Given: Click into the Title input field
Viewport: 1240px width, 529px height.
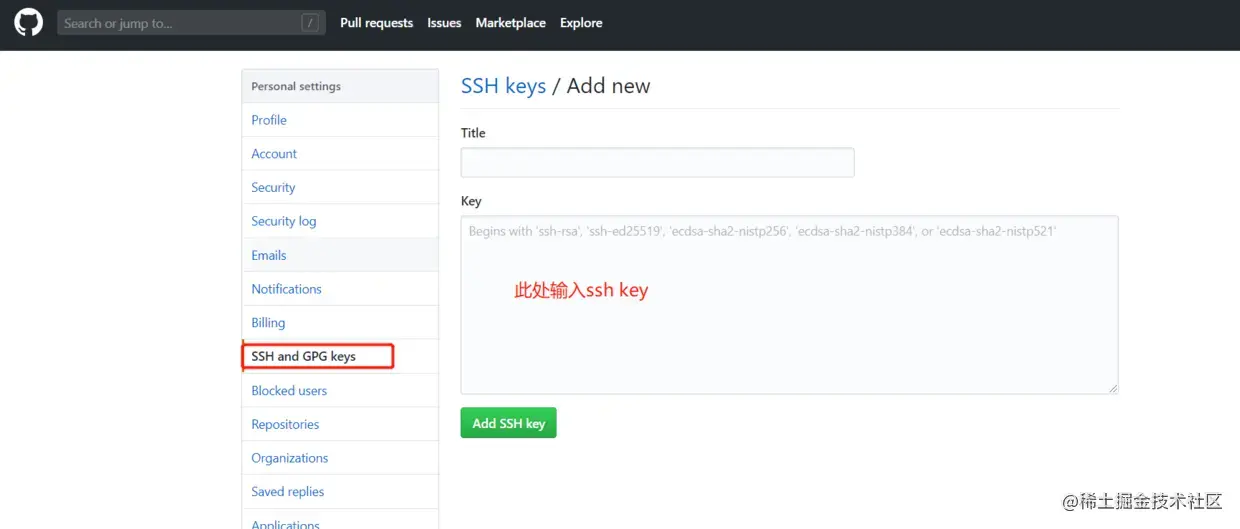Looking at the screenshot, I should coord(657,162).
